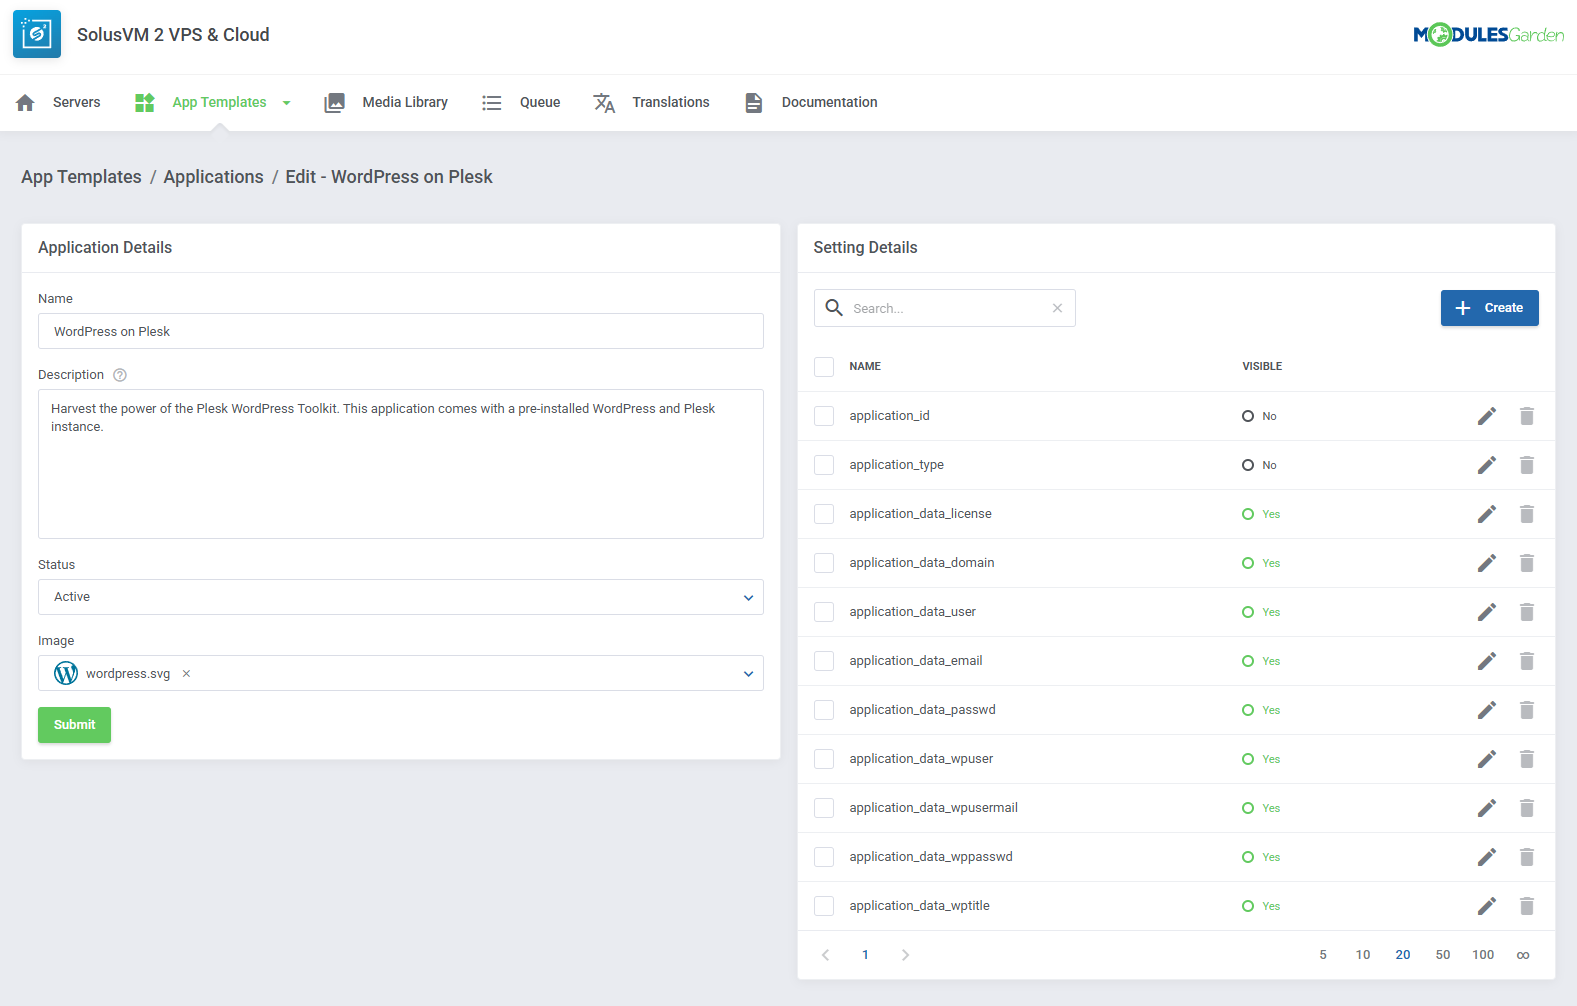1577x1006 pixels.
Task: Click trash icon for application_data_wptitle
Action: click(x=1526, y=906)
